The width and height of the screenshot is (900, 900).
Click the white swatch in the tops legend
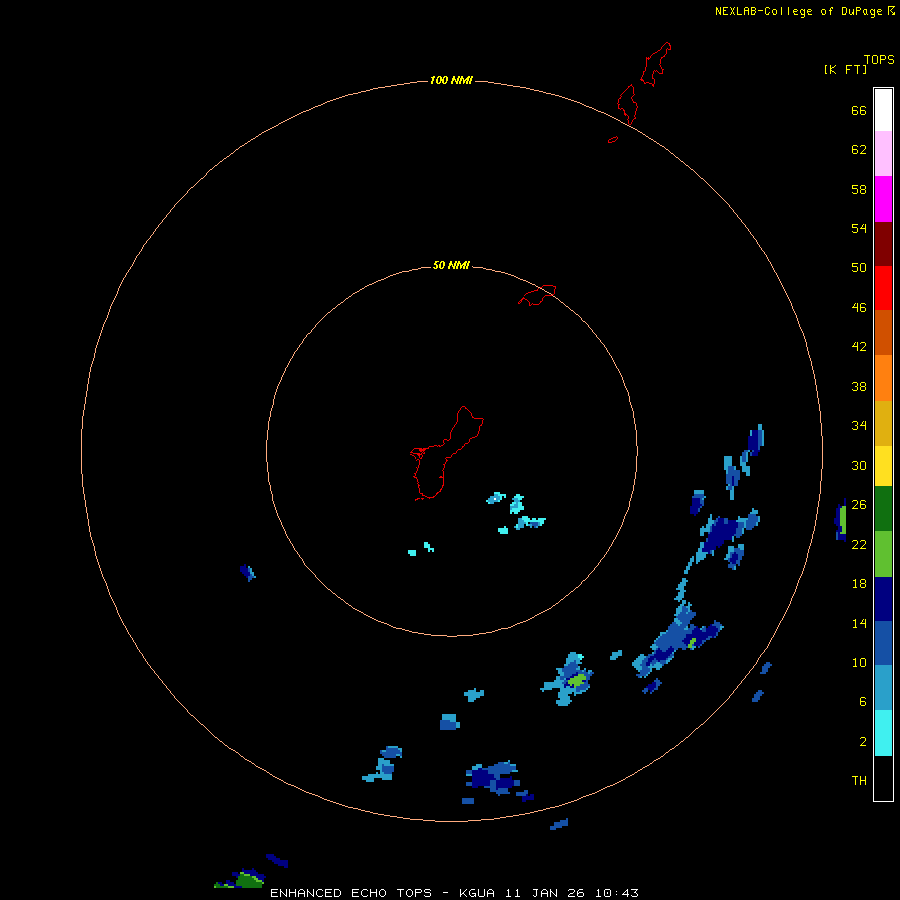click(883, 110)
